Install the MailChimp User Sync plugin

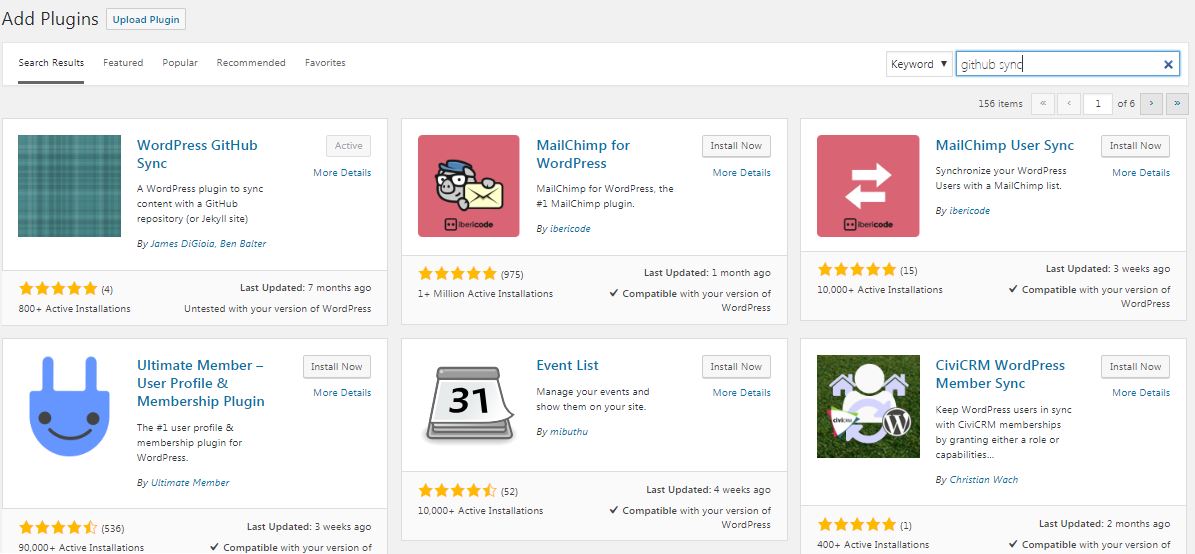point(1136,146)
